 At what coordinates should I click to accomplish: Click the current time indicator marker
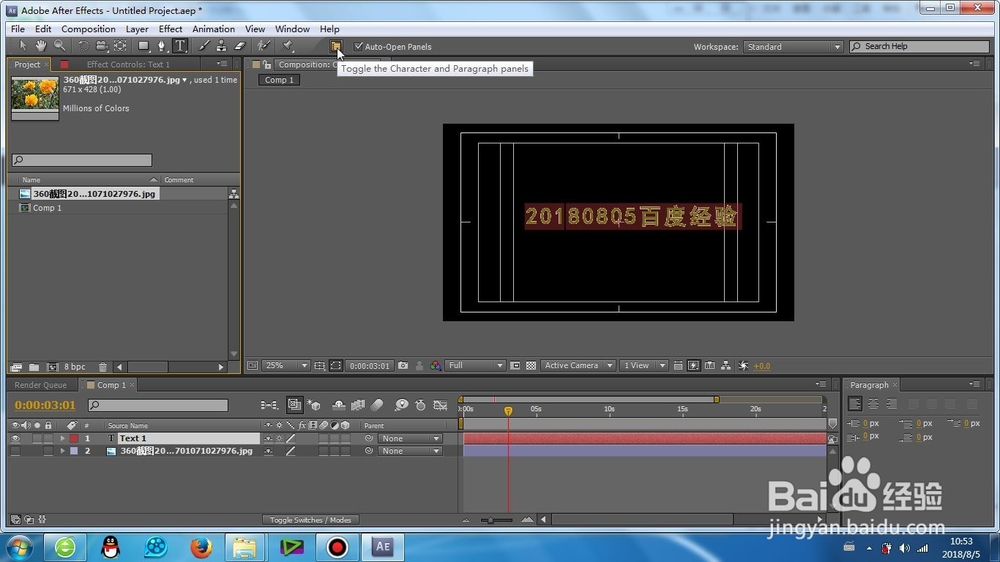click(x=508, y=411)
